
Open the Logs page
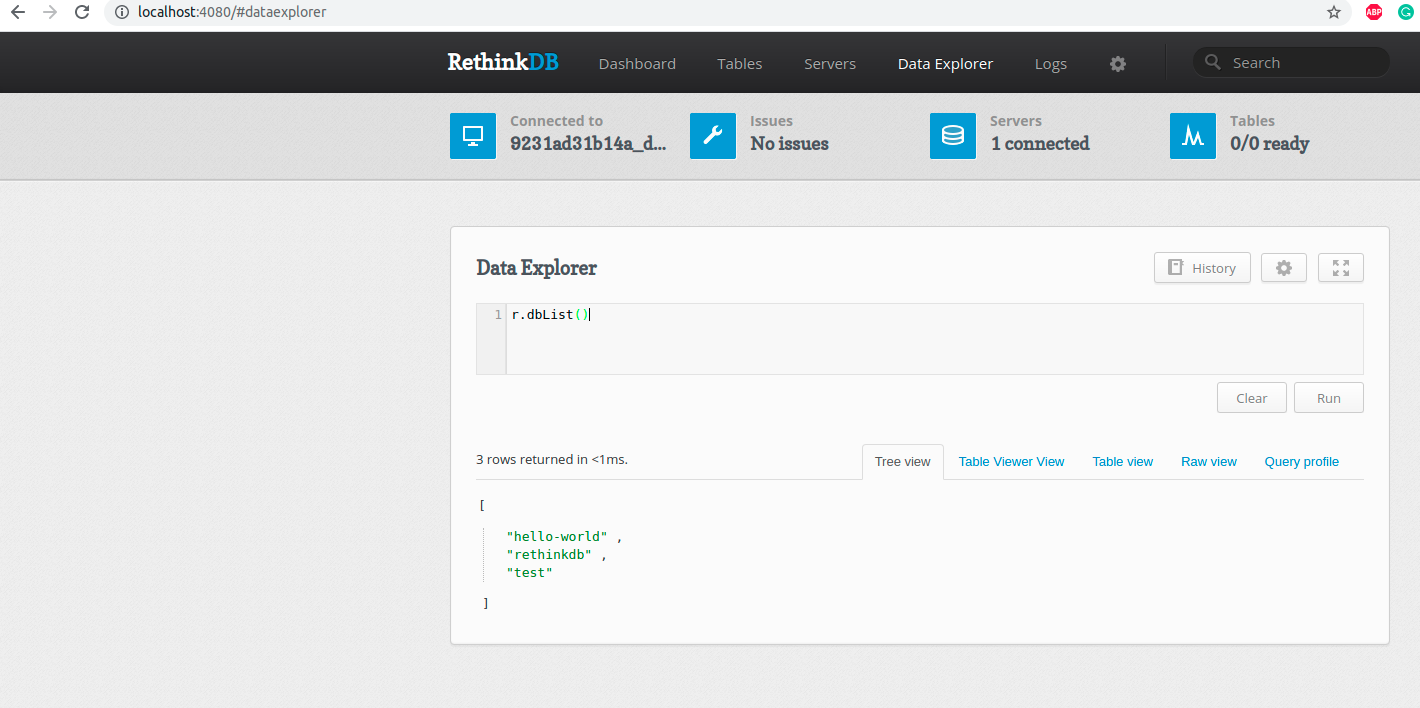(1051, 63)
